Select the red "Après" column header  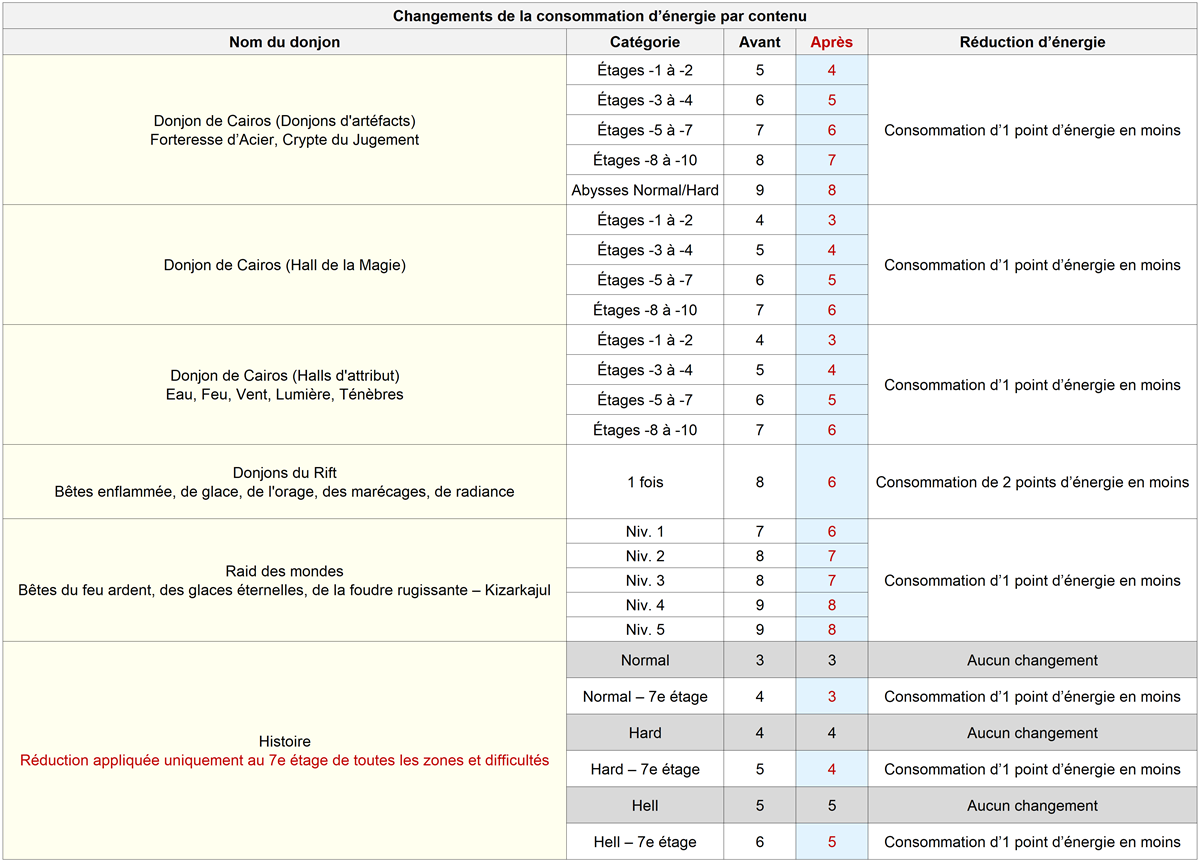831,42
